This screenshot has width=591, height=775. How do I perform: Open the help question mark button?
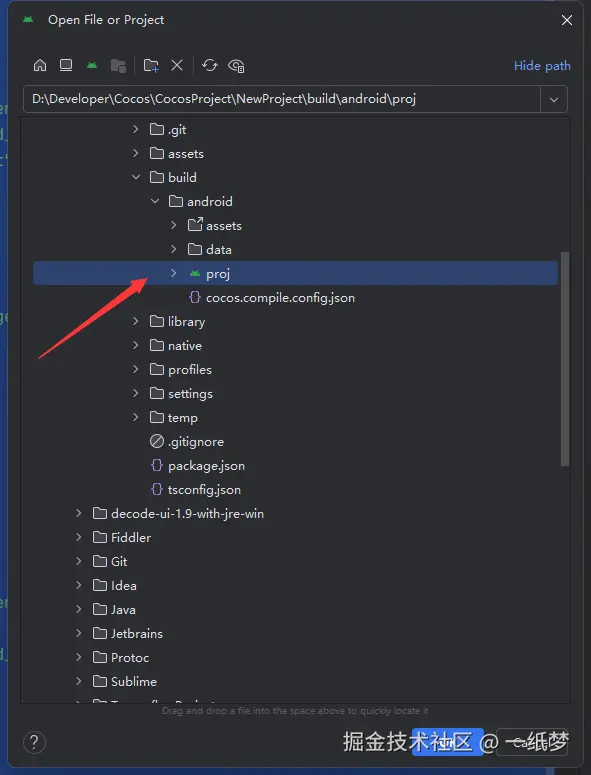tap(34, 742)
